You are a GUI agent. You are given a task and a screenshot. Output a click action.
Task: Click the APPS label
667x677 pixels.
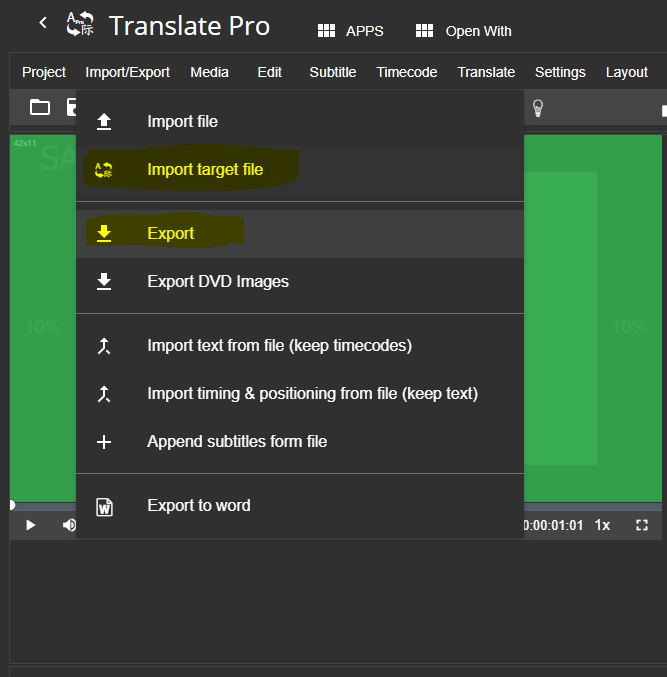(x=364, y=31)
